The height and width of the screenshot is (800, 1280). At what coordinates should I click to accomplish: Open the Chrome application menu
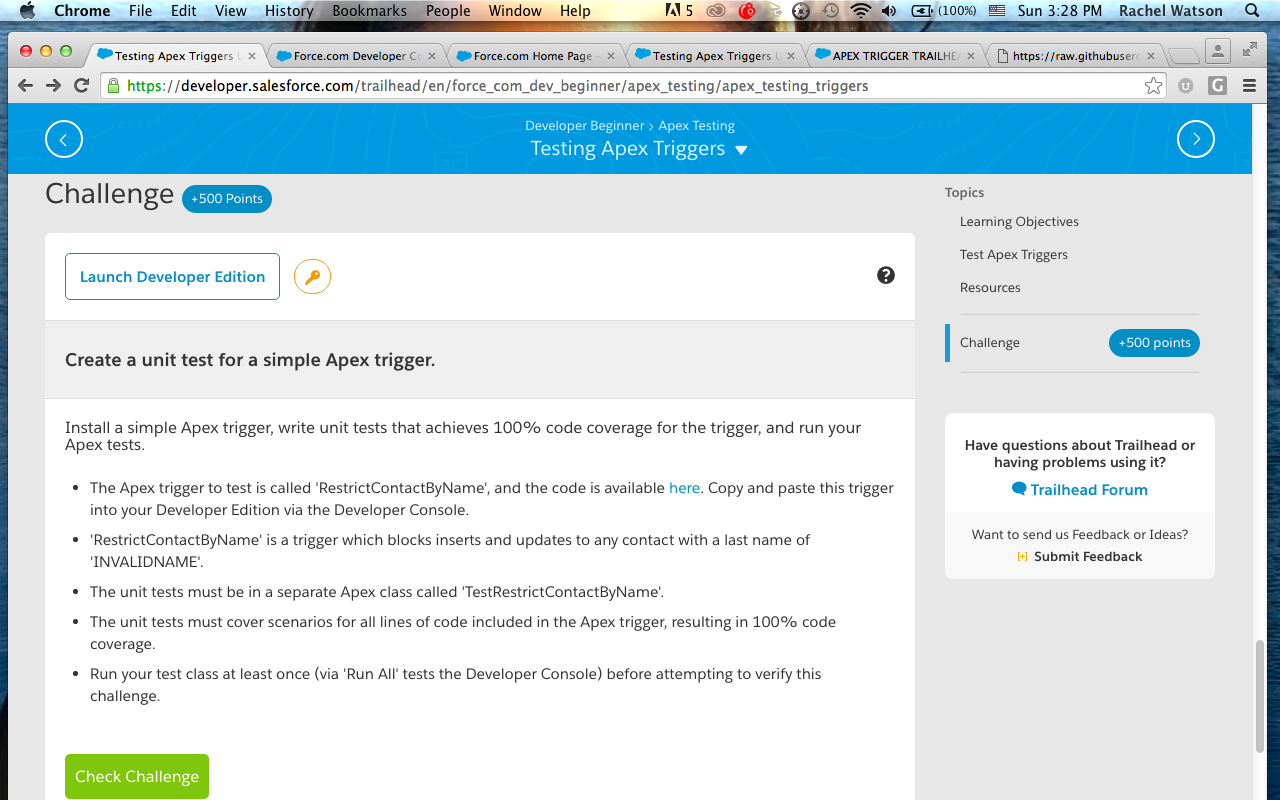pyautogui.click(x=82, y=11)
